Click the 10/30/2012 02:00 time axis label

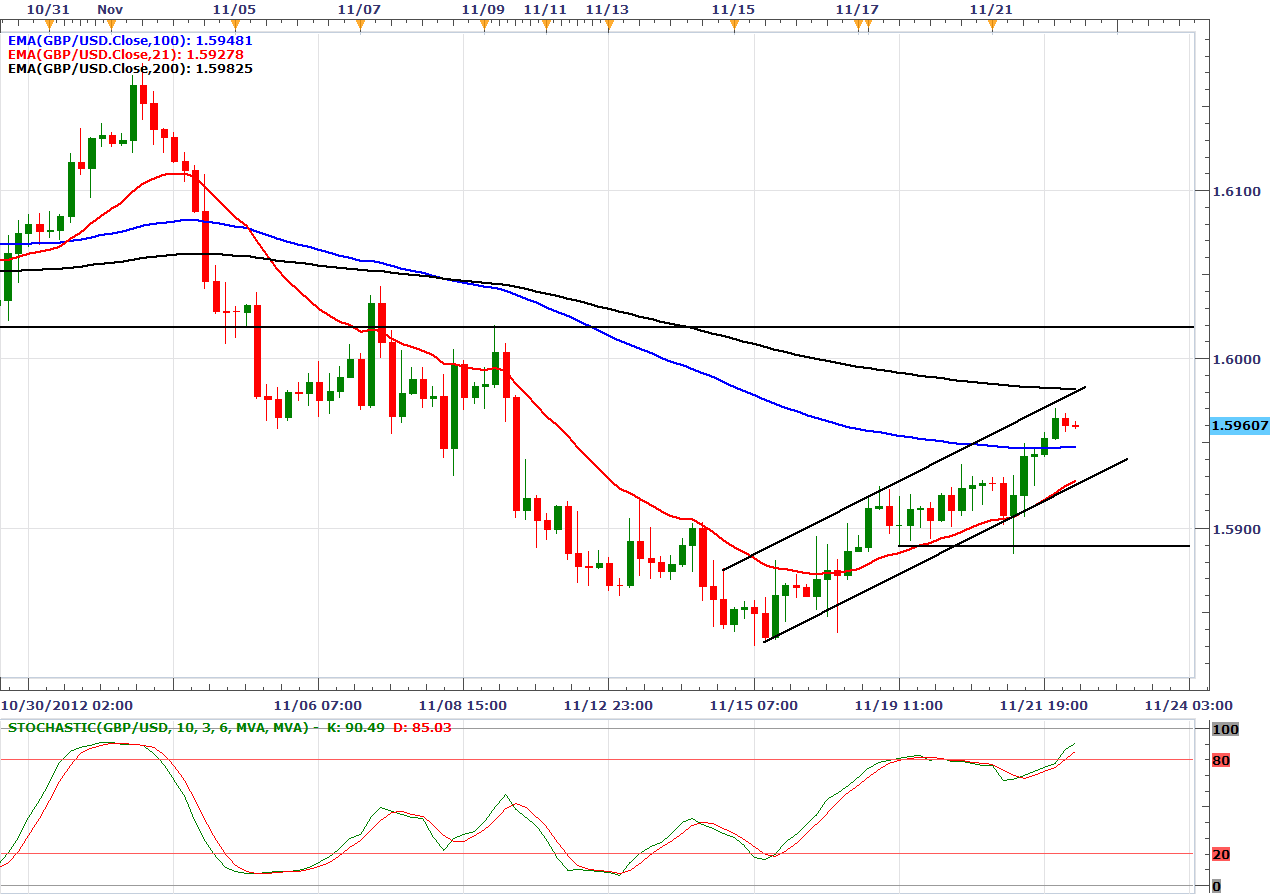coord(59,705)
